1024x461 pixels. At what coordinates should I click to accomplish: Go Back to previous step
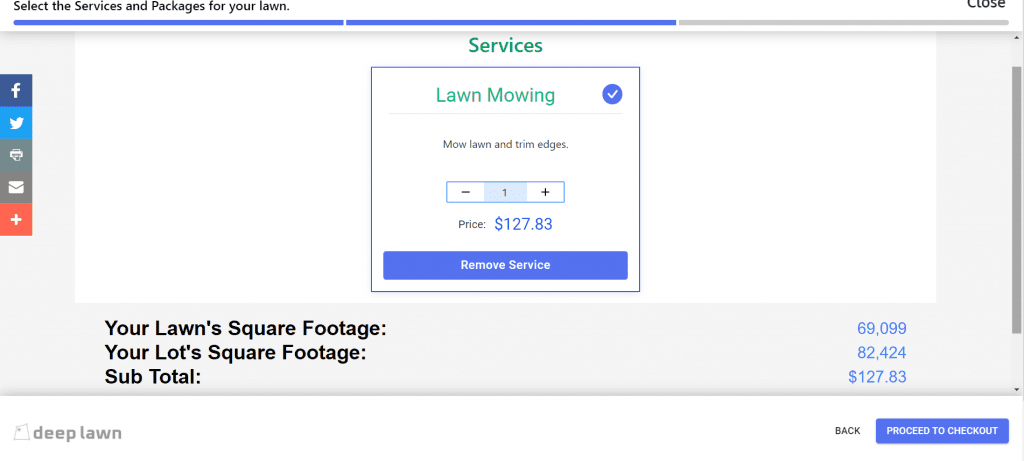pyautogui.click(x=847, y=431)
